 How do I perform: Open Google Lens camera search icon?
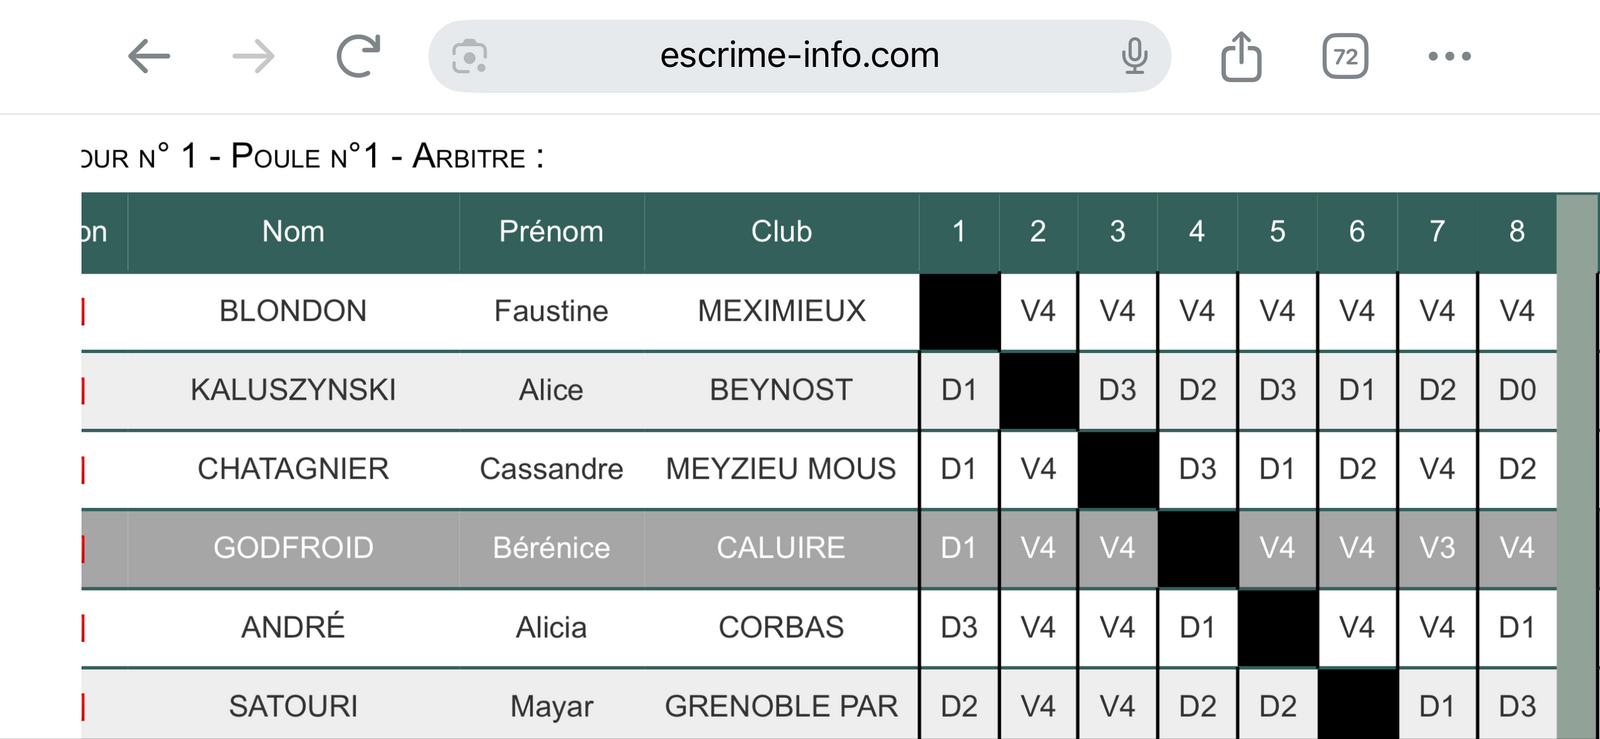point(469,57)
